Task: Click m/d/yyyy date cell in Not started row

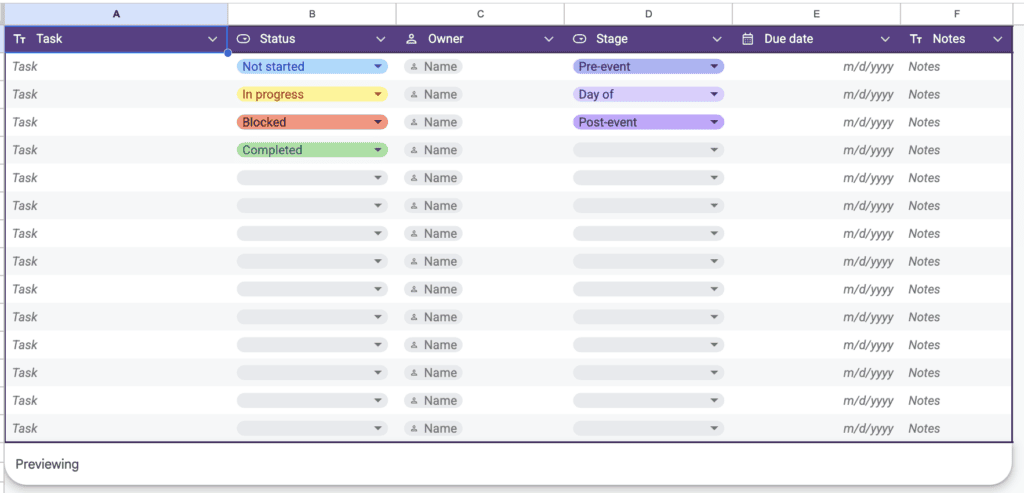Action: pos(816,67)
